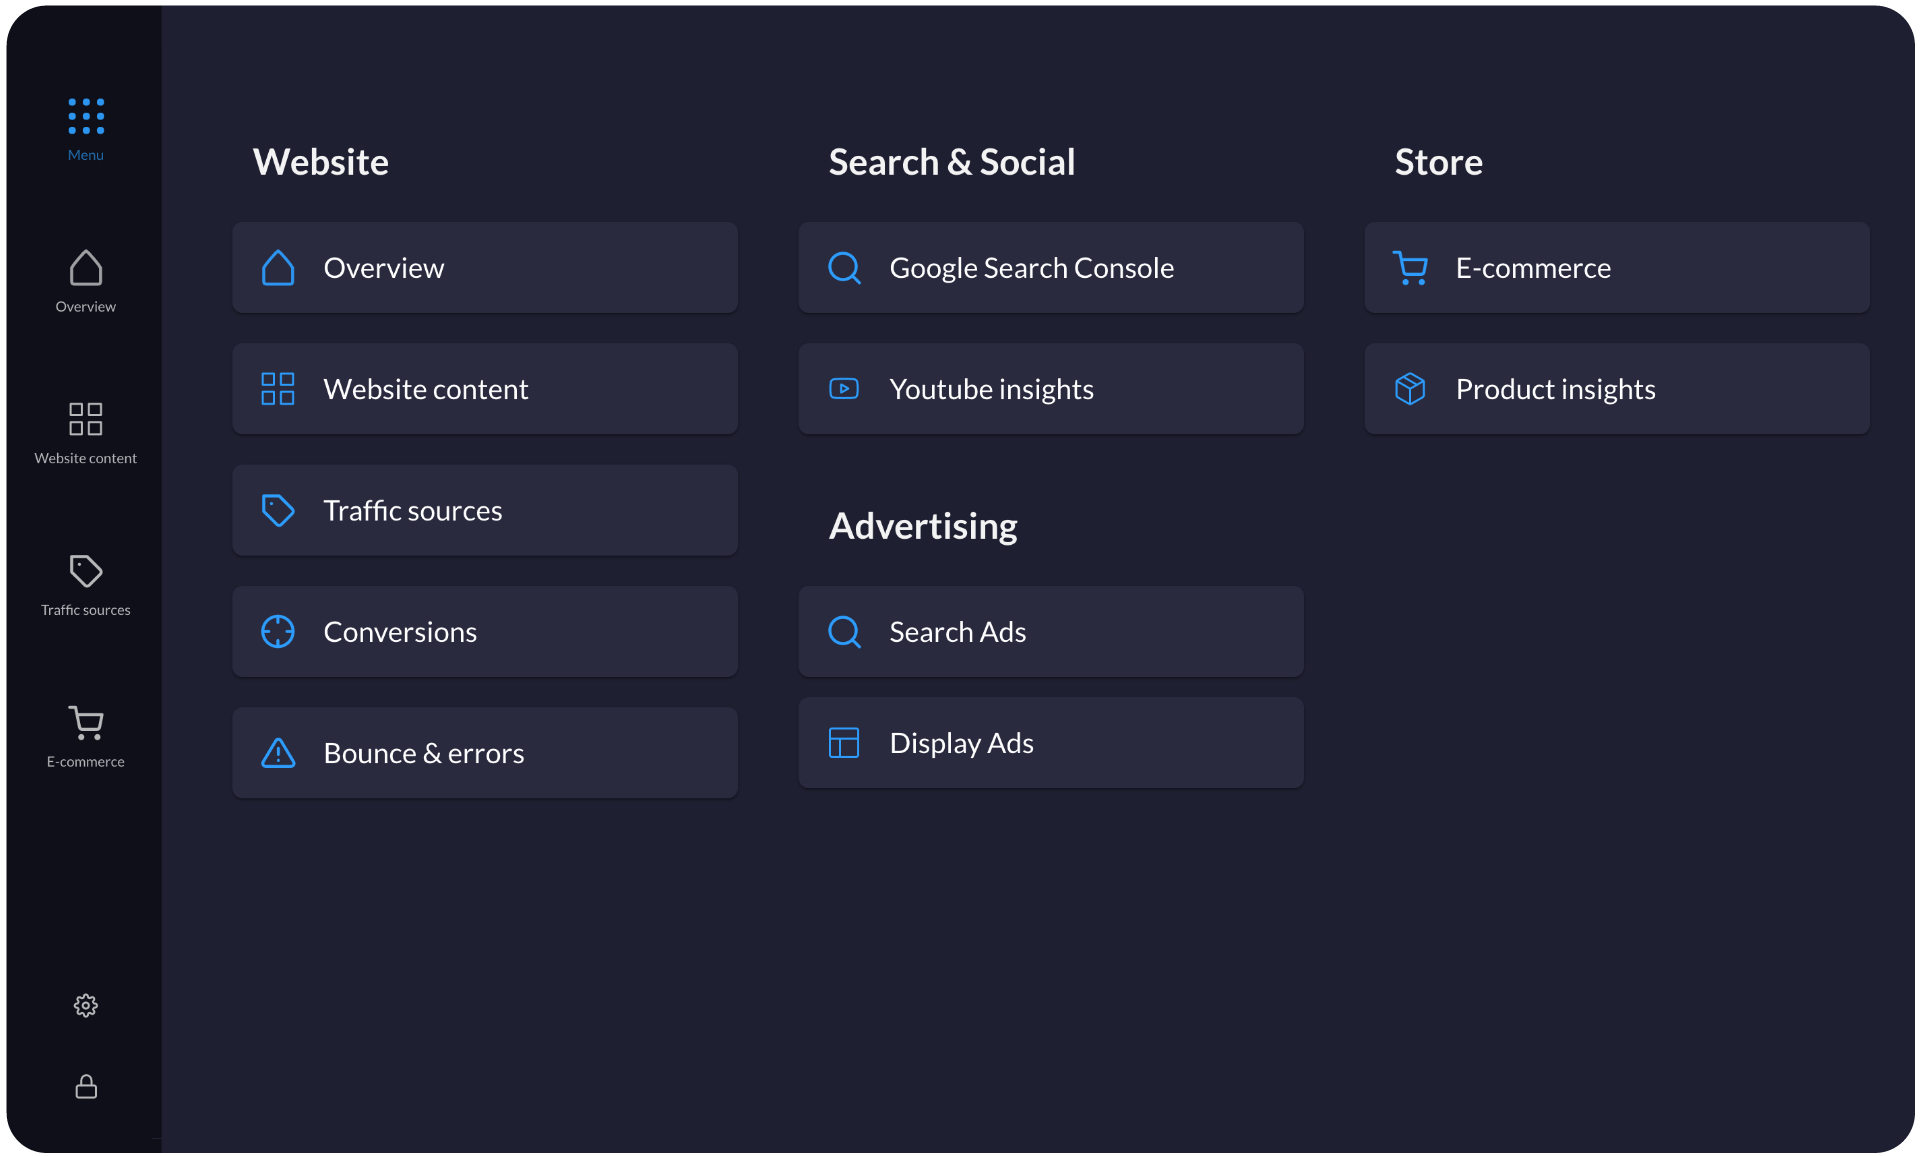The width and height of the screenshot is (1920, 1156).
Task: Select the Product insights box icon
Action: pos(1409,389)
